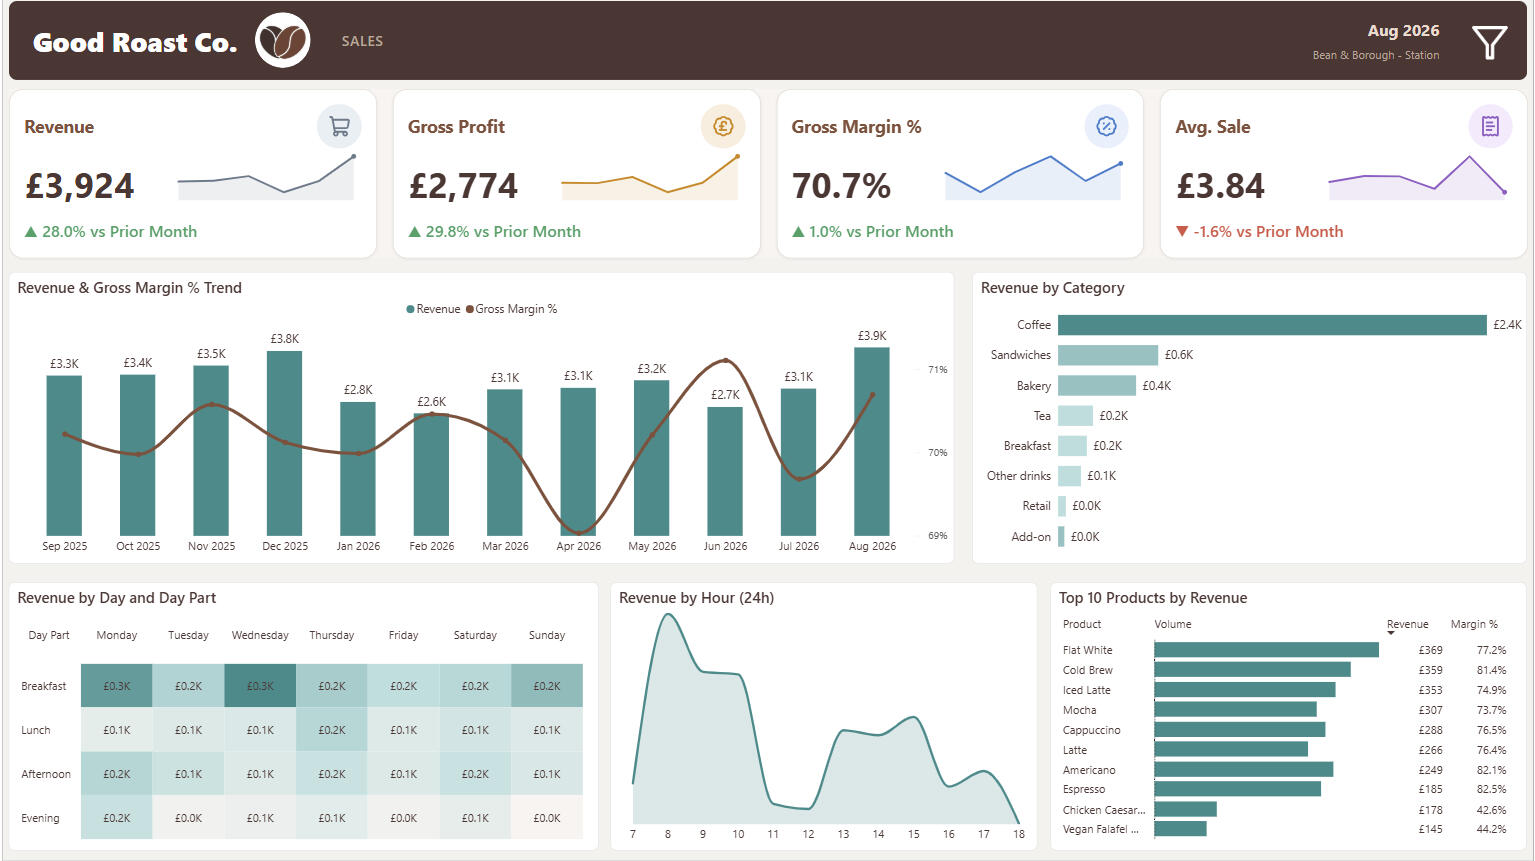Click the green up arrow beside 29.8% vs Prior Month
The width and height of the screenshot is (1535, 861).
coord(415,232)
